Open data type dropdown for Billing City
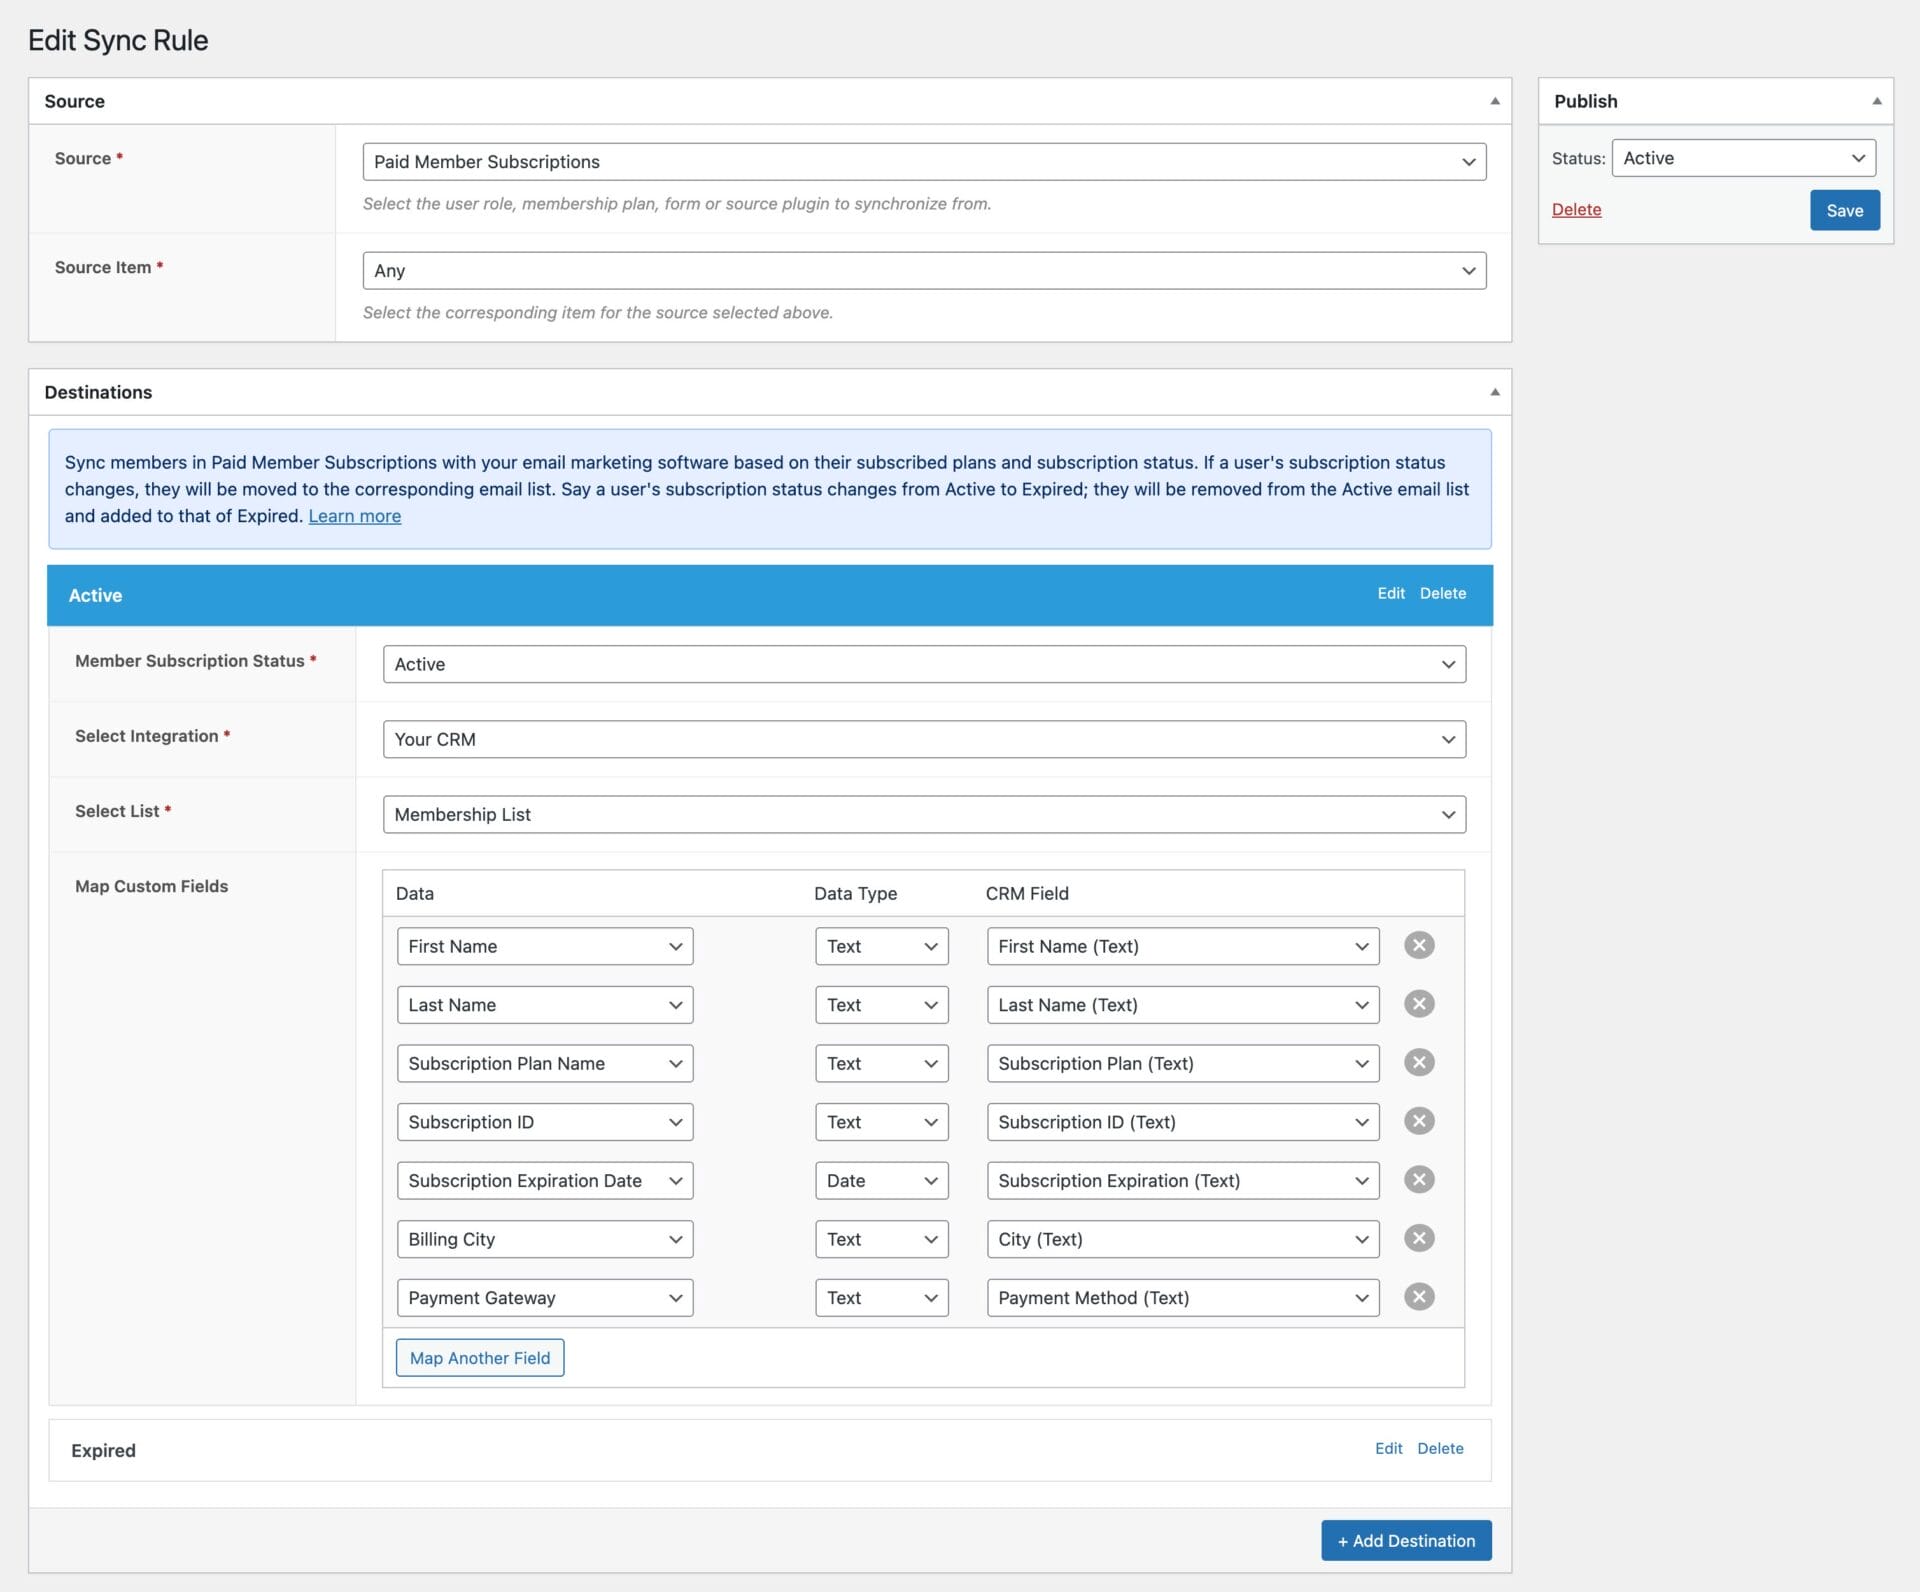The height and width of the screenshot is (1592, 1920). pyautogui.click(x=881, y=1239)
